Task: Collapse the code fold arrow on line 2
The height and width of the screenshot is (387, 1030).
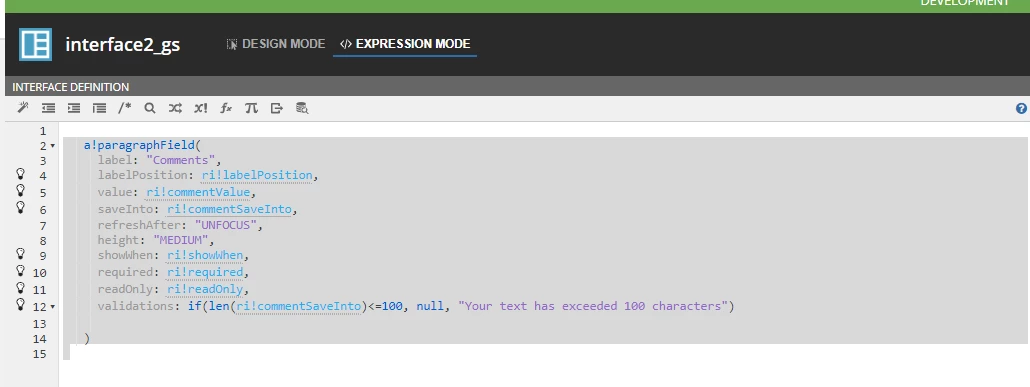Action: [x=53, y=146]
